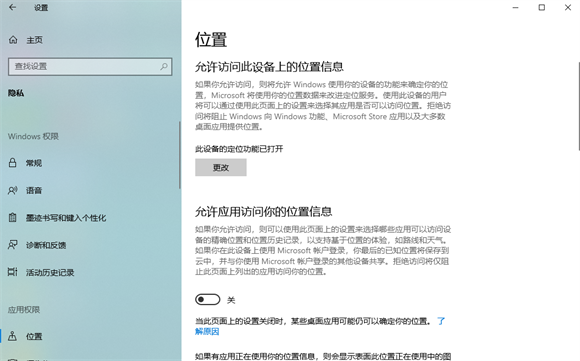Click the lock icon for 常规
The width and height of the screenshot is (580, 361).
tap(13, 163)
